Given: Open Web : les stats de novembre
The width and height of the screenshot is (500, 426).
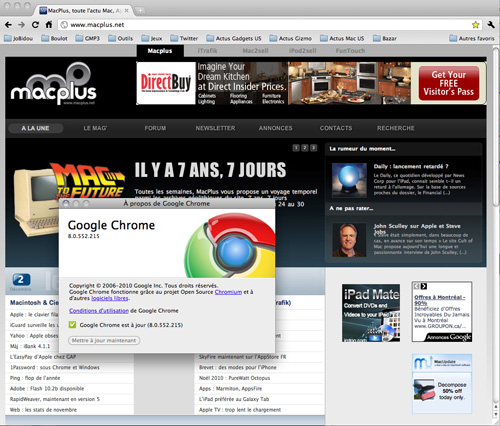Looking at the screenshot, I should (x=43, y=410).
